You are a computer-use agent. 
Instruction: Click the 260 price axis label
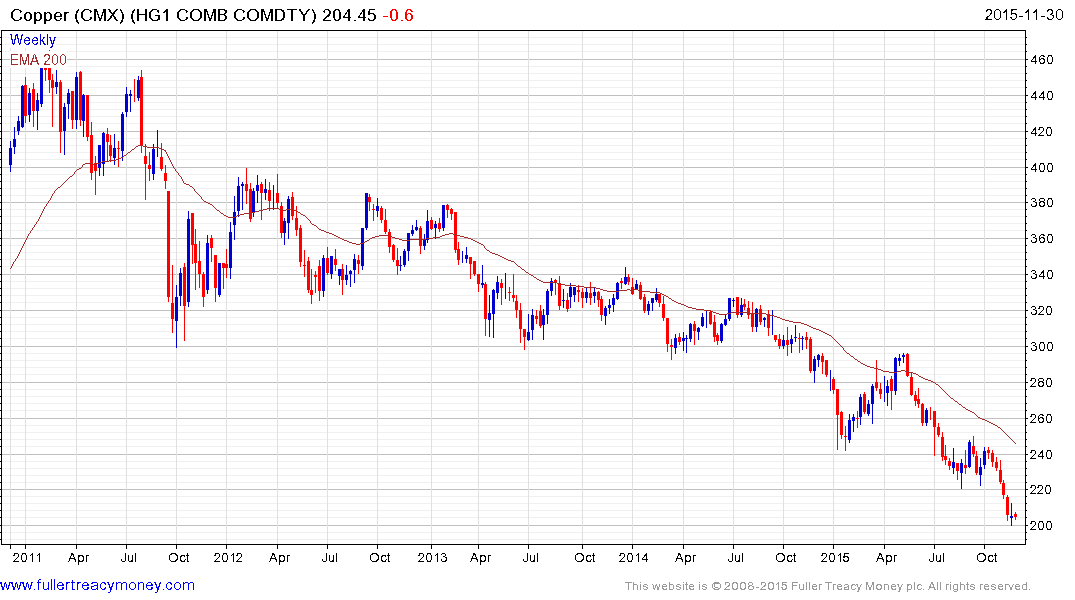coord(1041,418)
